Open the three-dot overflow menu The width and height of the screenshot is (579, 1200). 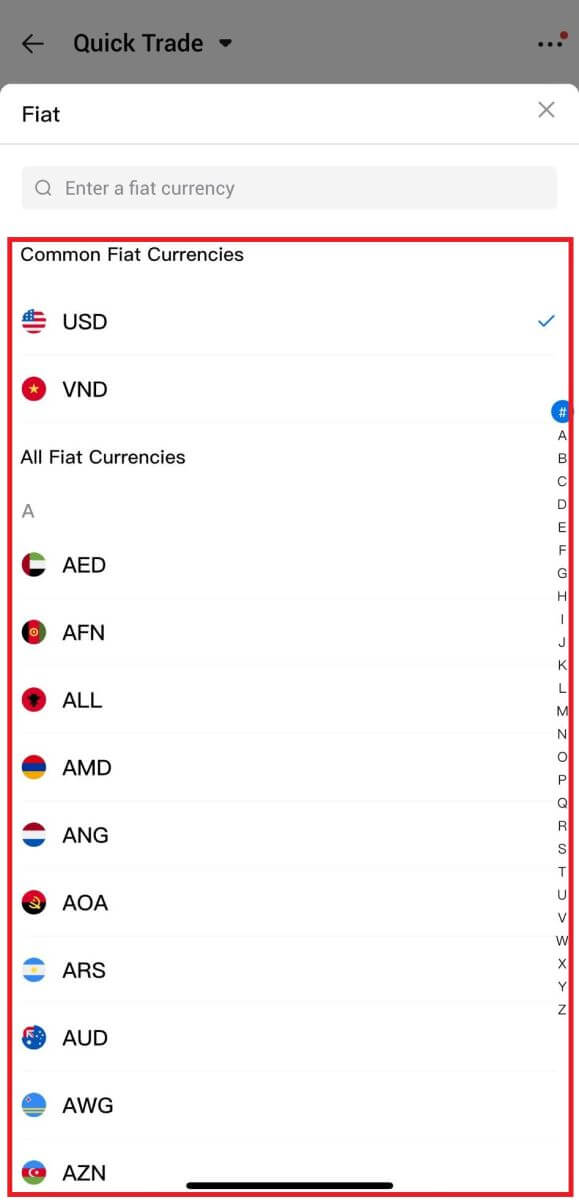pyautogui.click(x=549, y=43)
